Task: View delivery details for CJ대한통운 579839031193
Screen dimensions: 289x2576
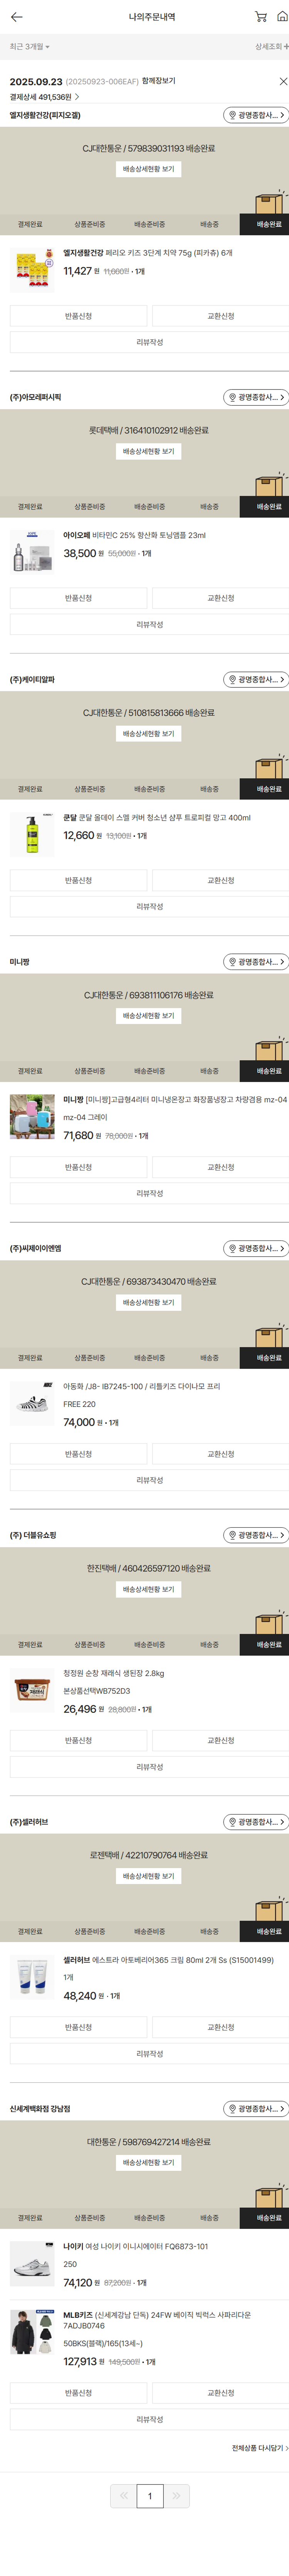Action: click(148, 169)
